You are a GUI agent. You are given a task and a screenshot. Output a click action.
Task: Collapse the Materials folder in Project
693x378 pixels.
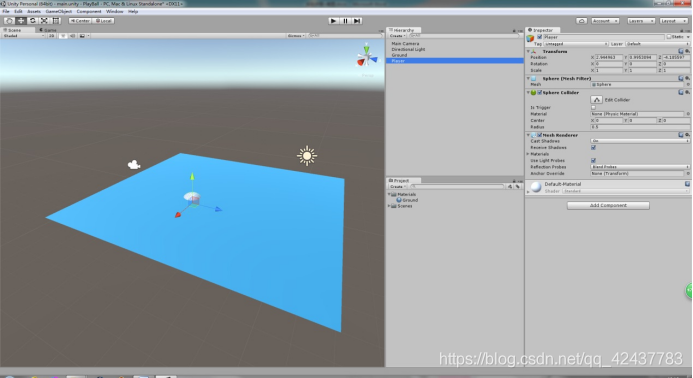coord(389,195)
